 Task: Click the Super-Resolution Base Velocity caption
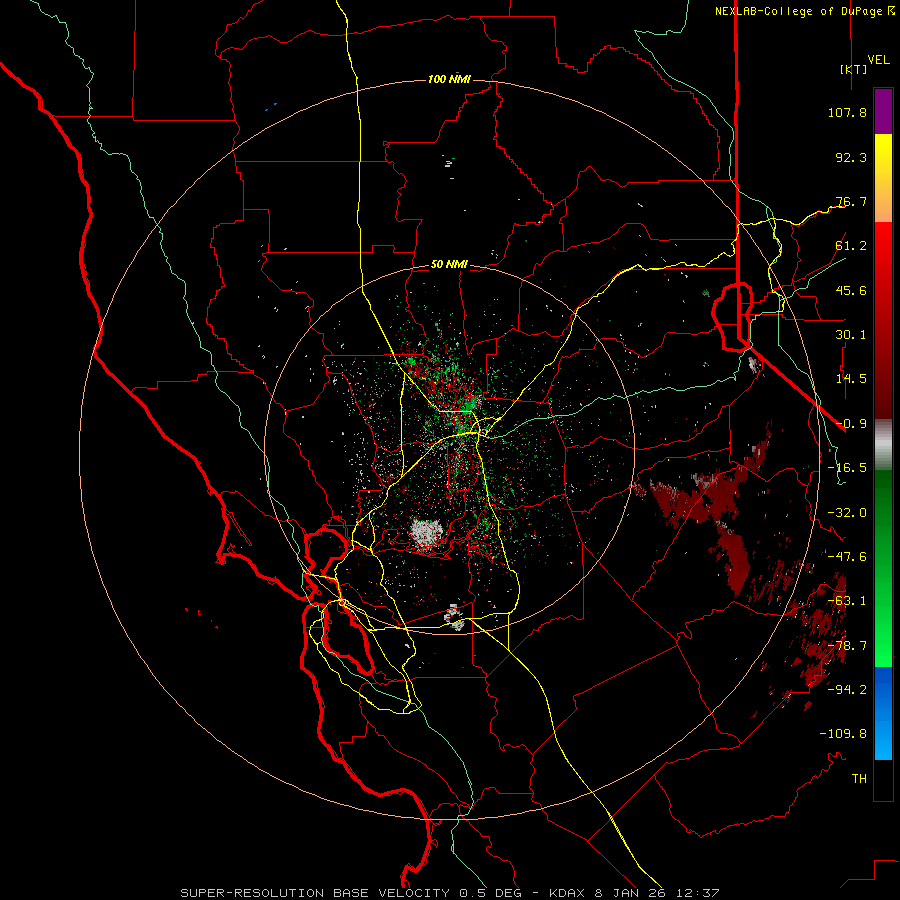[449, 893]
